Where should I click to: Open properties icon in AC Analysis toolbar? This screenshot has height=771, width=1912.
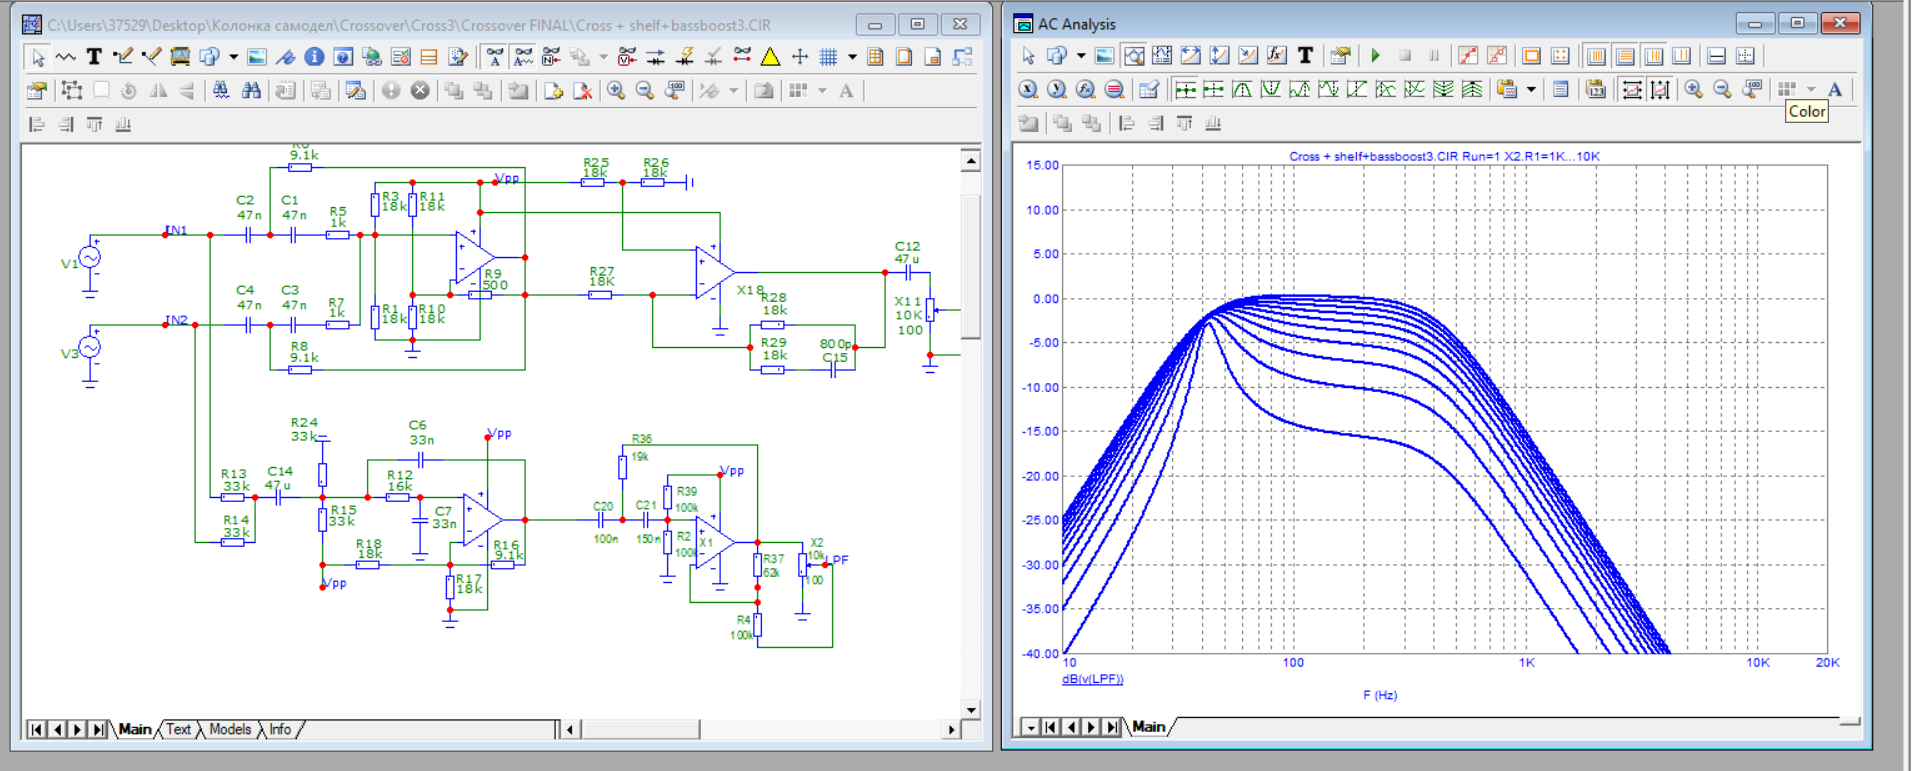(x=1340, y=55)
